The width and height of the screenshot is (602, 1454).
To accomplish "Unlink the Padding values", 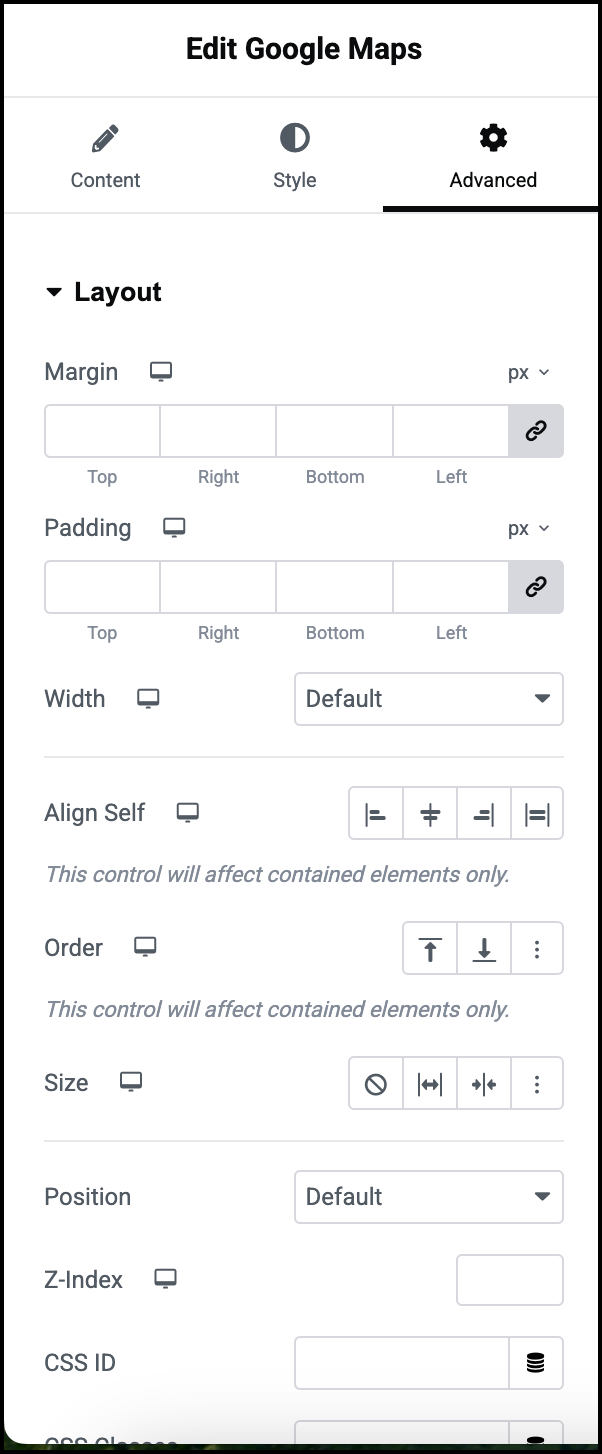I will (537, 587).
